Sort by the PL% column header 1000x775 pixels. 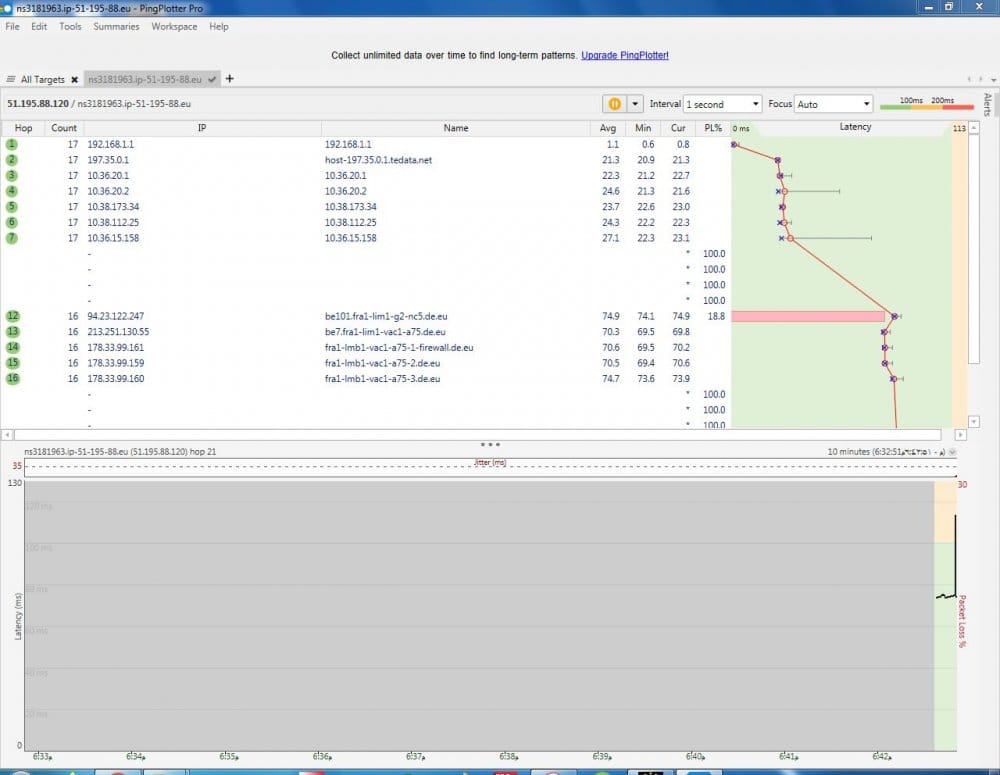click(x=712, y=128)
